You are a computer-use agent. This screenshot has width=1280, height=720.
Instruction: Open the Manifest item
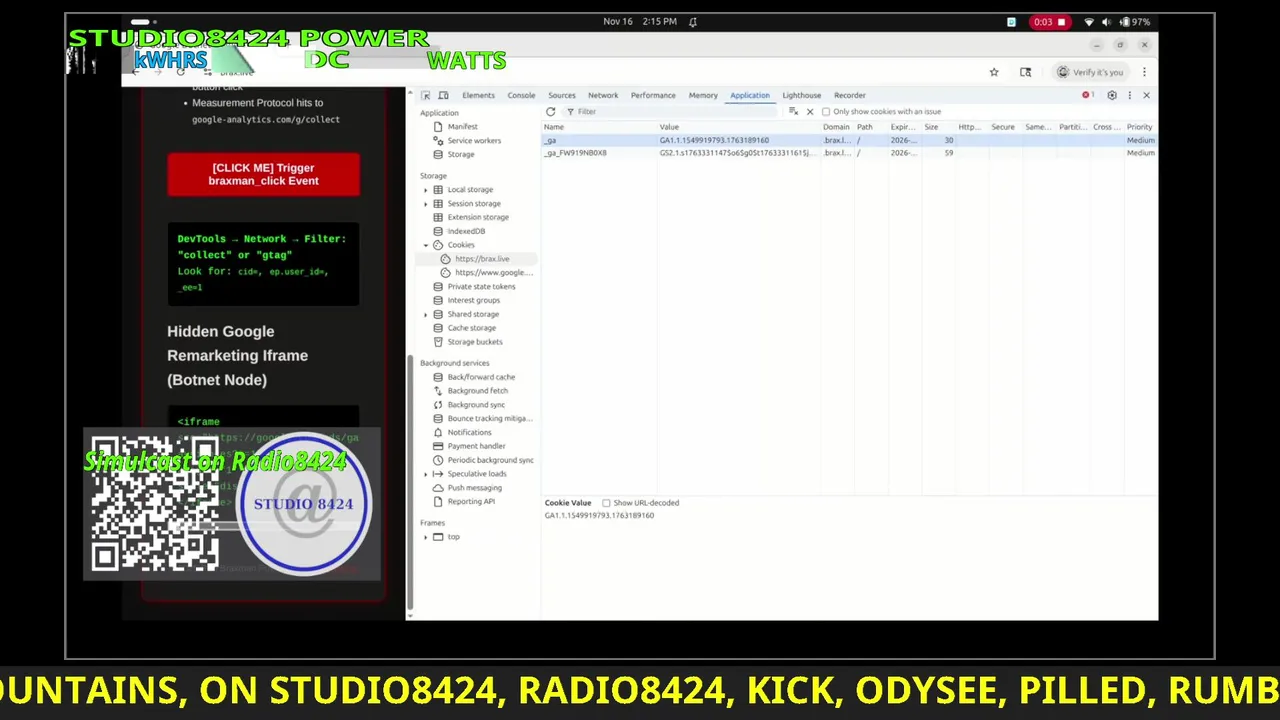click(x=462, y=127)
